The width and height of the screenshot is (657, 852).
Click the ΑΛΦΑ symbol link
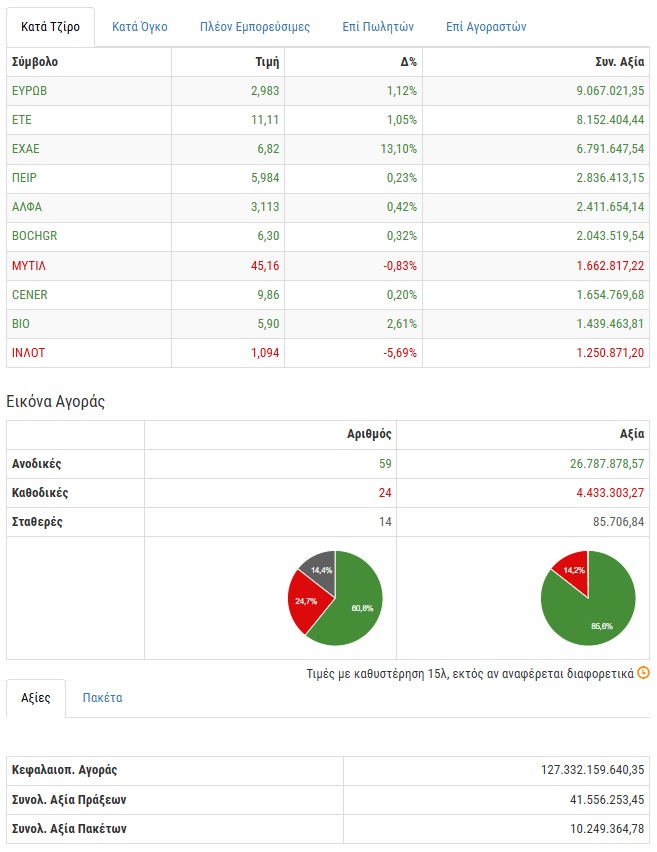pos(27,207)
